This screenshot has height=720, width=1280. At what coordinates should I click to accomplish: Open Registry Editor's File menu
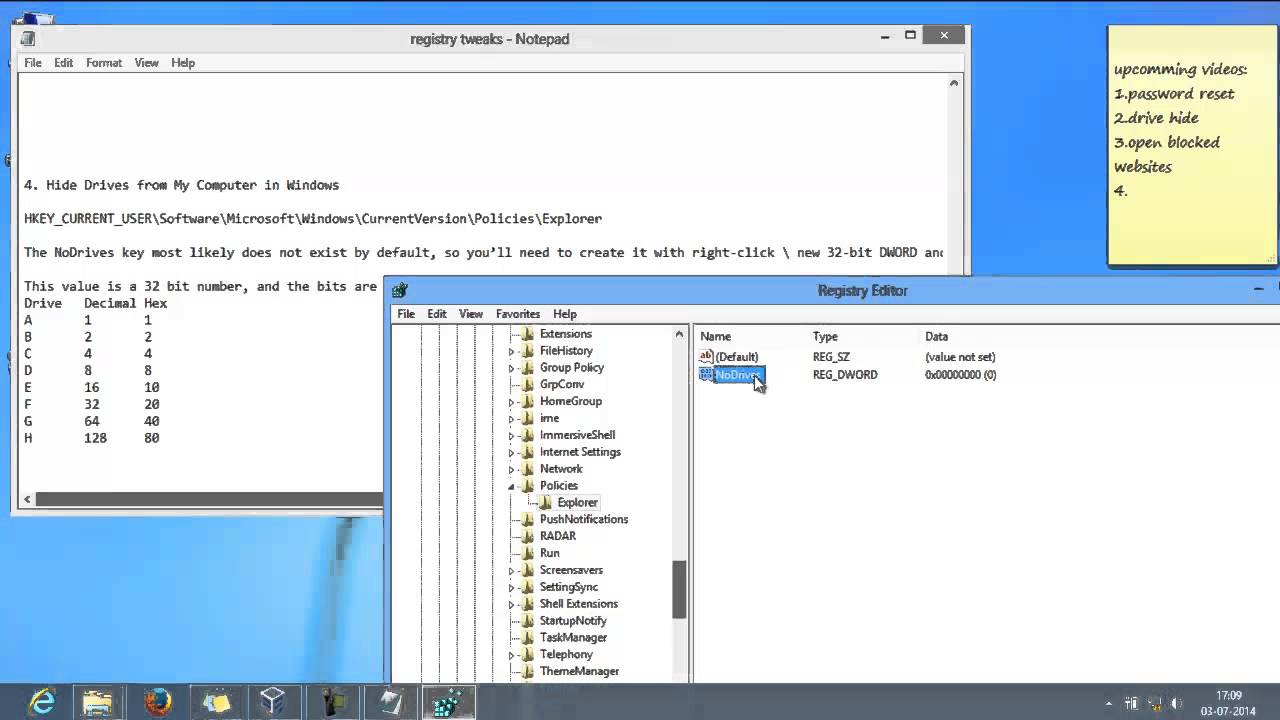tap(406, 314)
